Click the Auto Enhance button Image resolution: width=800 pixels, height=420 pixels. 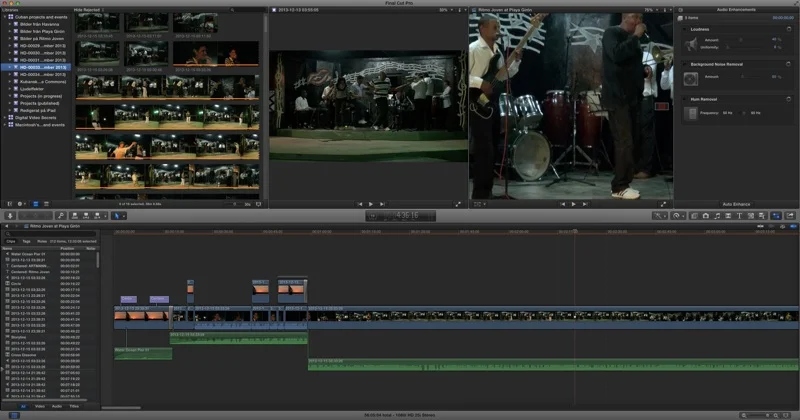point(736,204)
